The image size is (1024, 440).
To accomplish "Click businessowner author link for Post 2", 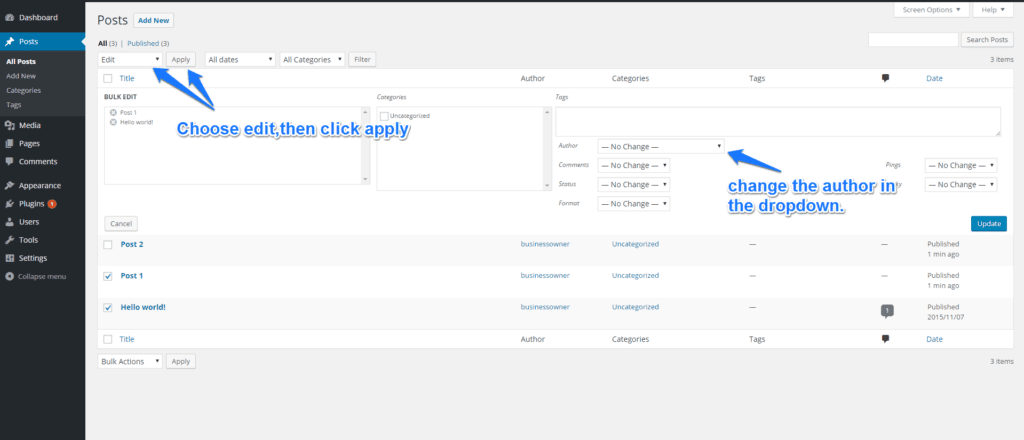I will point(545,244).
